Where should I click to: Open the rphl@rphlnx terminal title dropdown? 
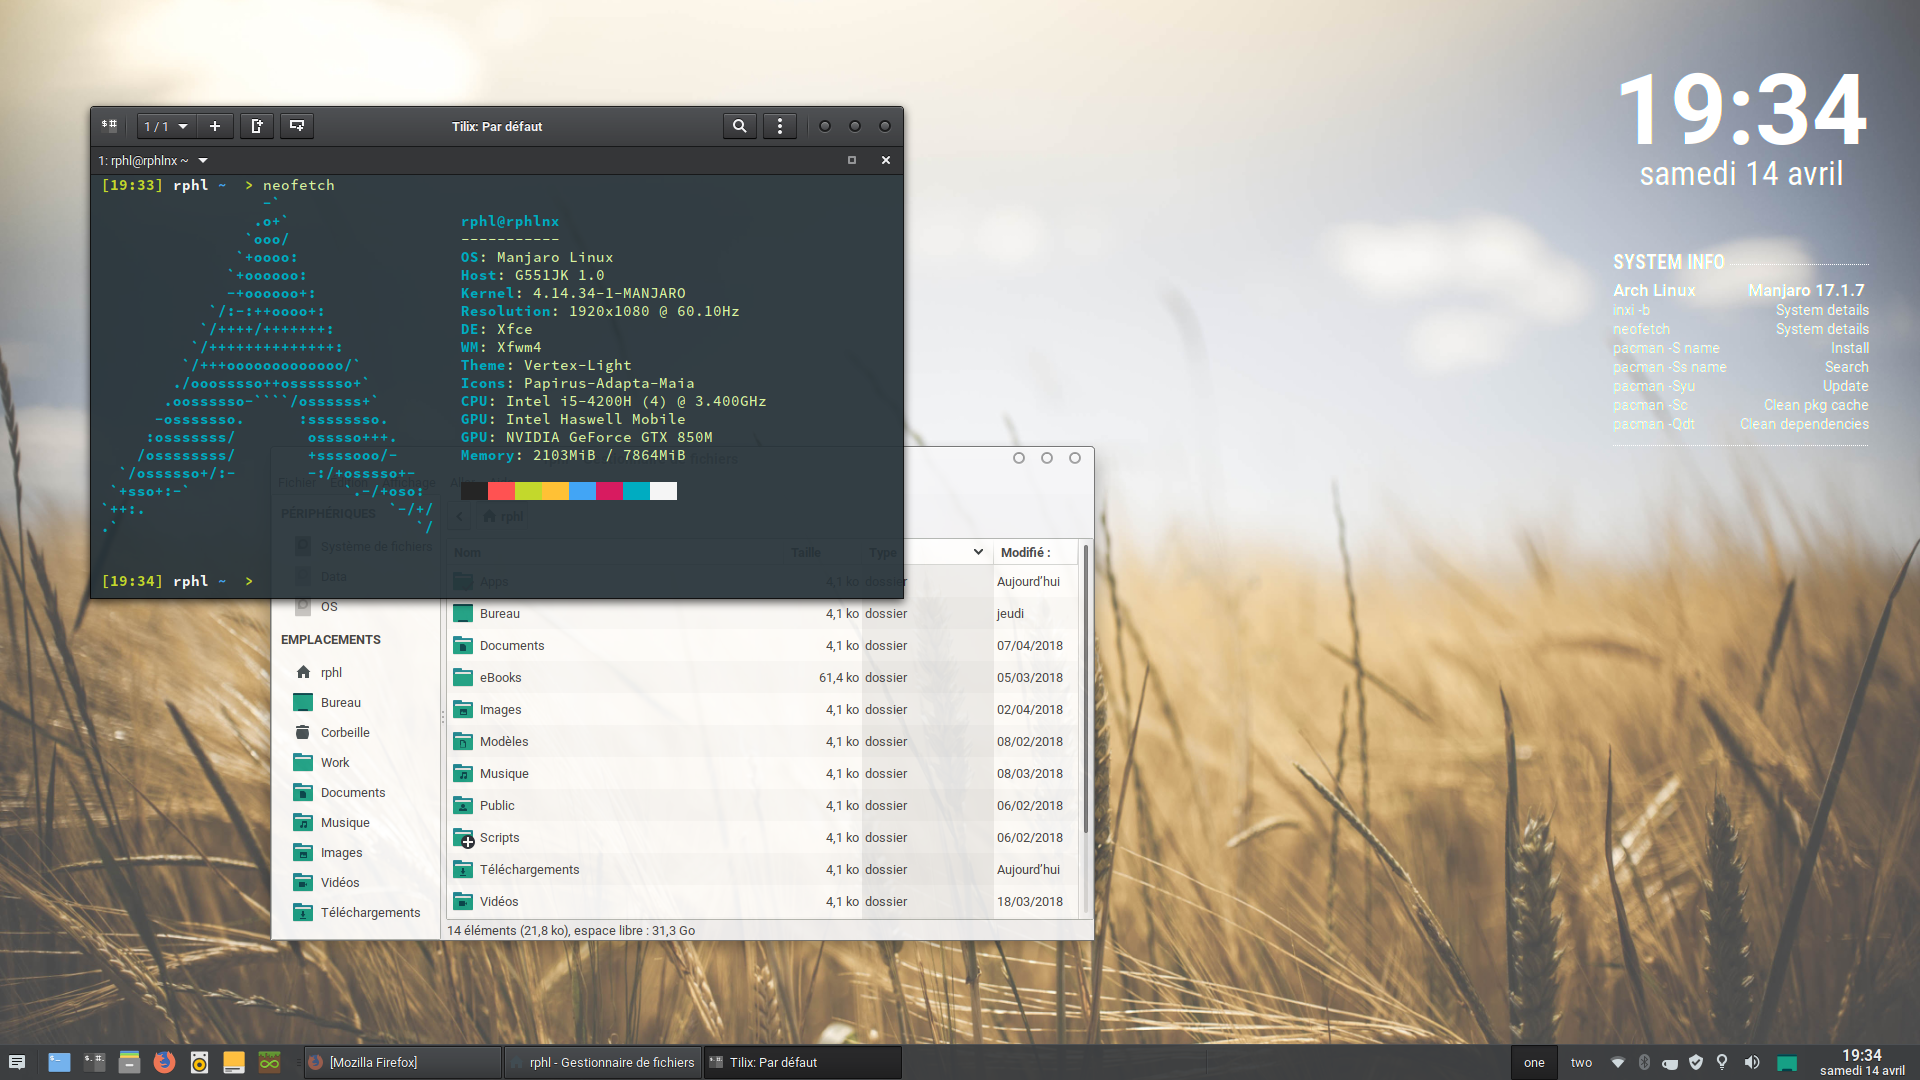[203, 160]
